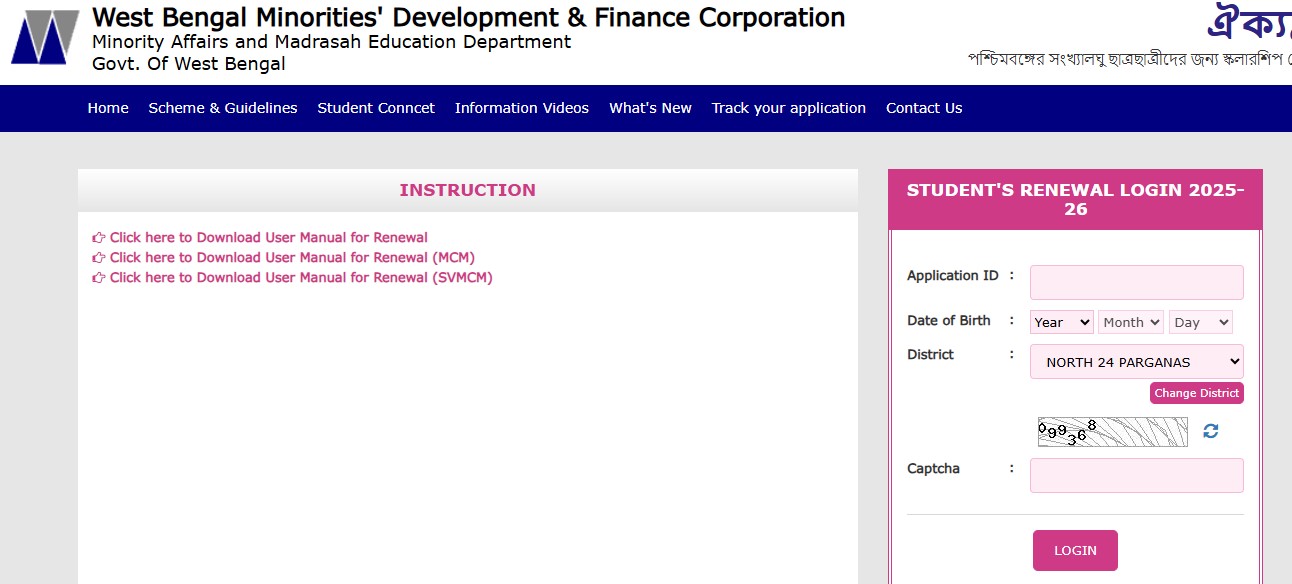This screenshot has height=584, width=1292.
Task: Click Govt. Of West Bengal text
Action: click(x=188, y=64)
